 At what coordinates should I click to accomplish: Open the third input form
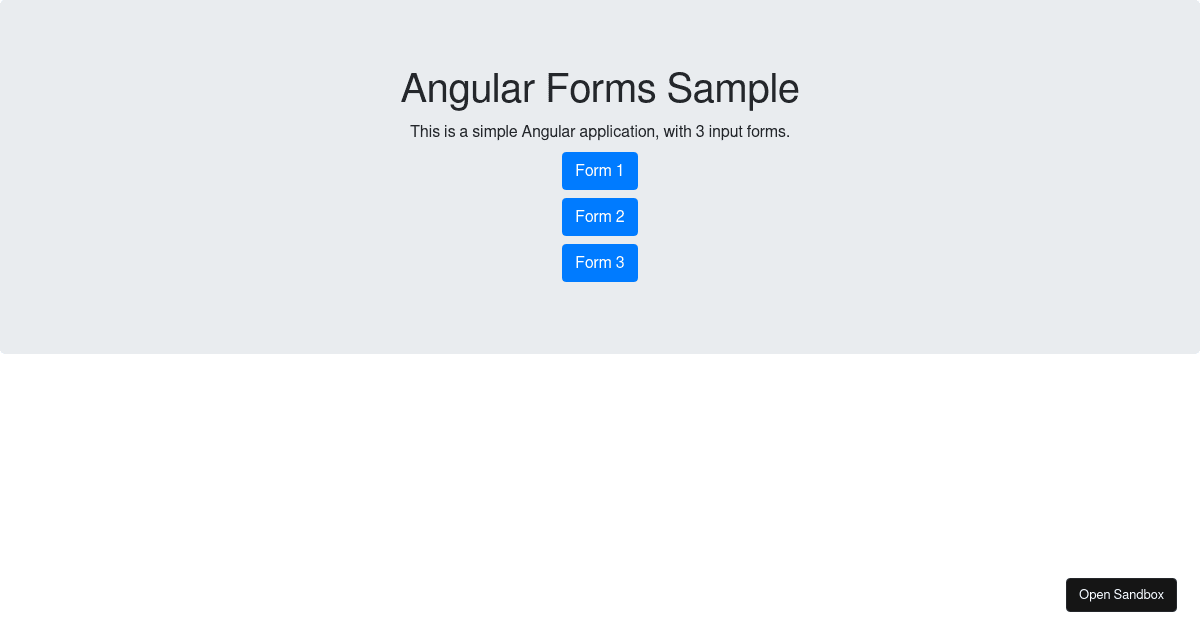coord(600,263)
